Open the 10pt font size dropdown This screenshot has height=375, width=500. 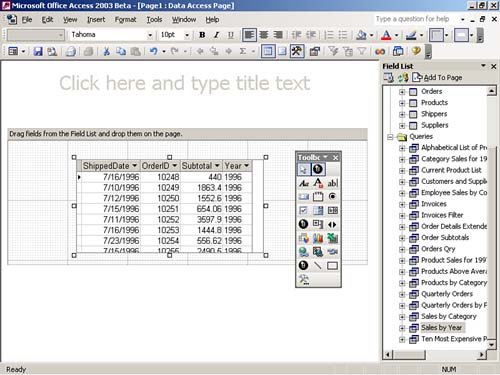[x=187, y=35]
